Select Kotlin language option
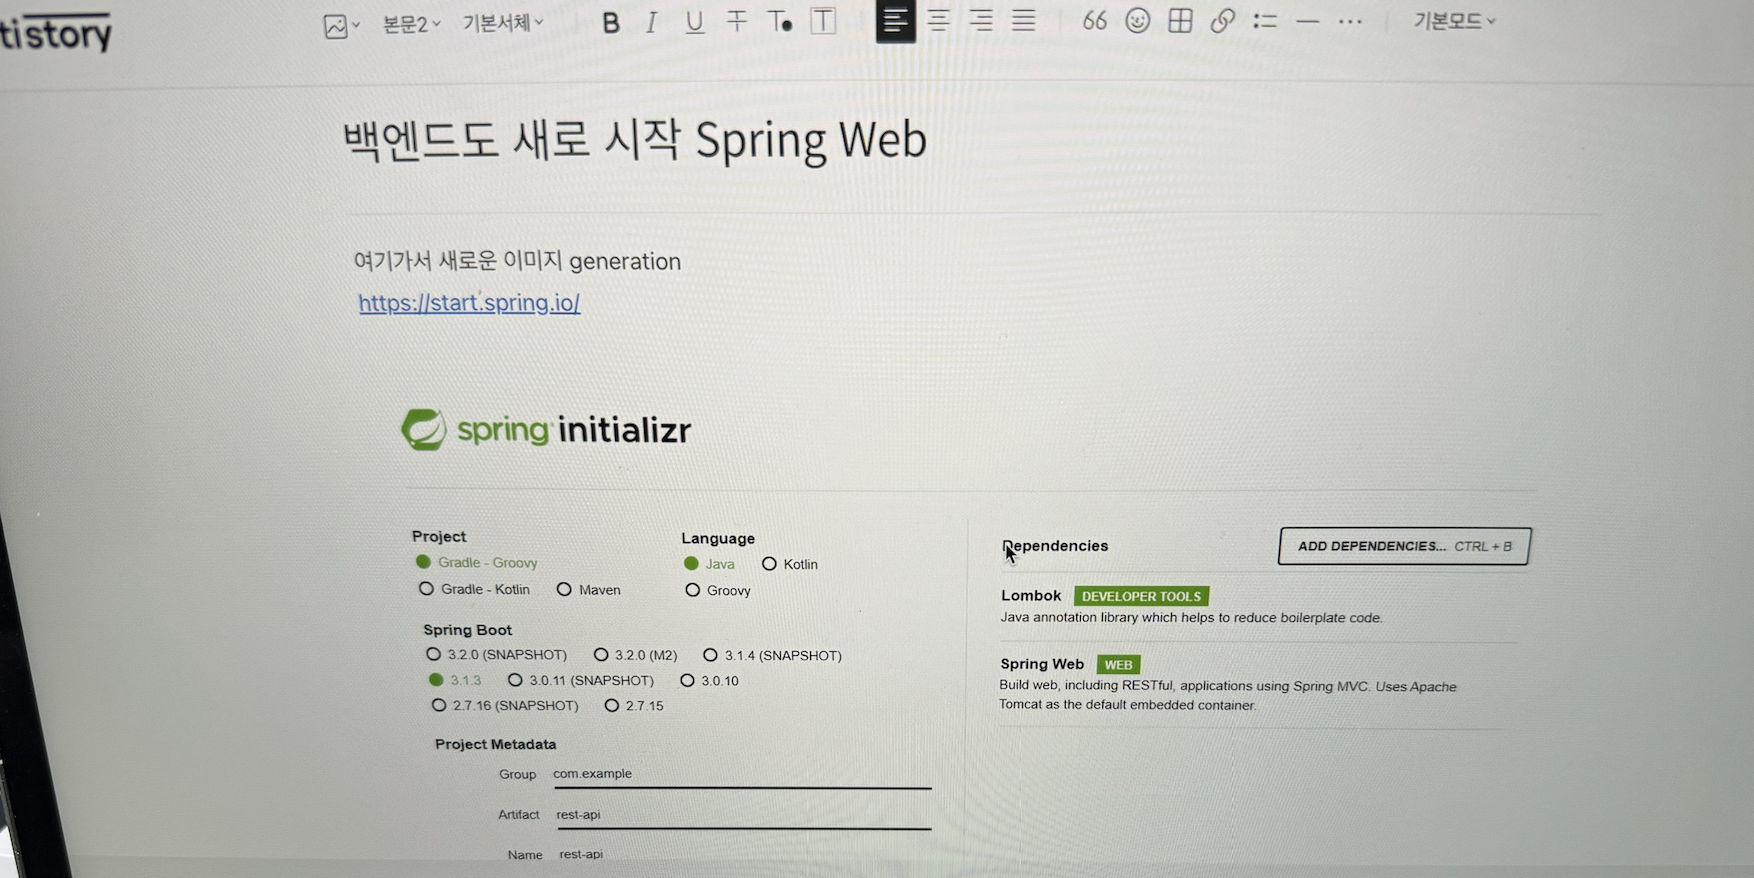Image resolution: width=1754 pixels, height=878 pixels. coord(790,564)
